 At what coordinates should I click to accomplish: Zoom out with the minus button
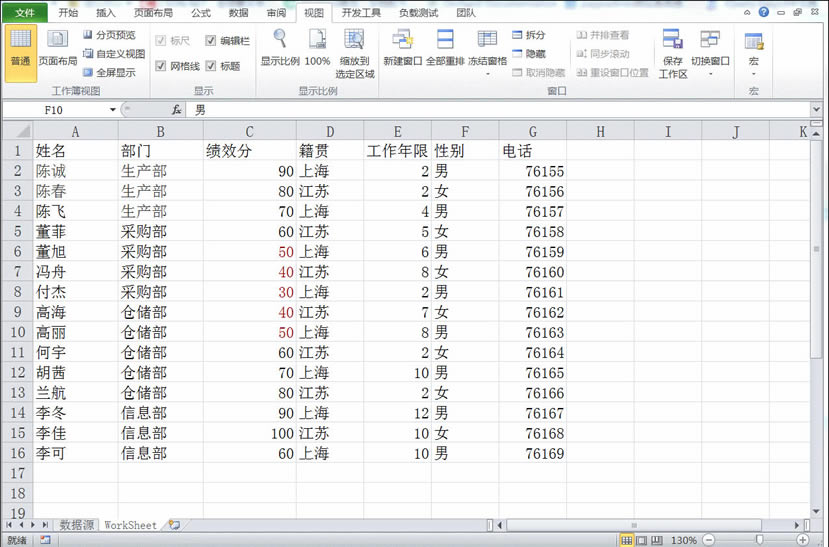tap(709, 540)
